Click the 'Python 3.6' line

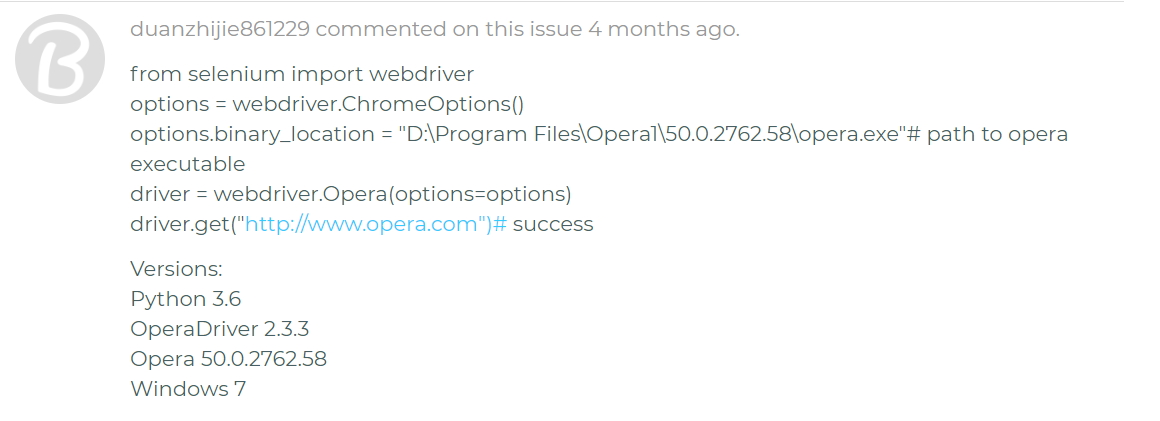(186, 299)
